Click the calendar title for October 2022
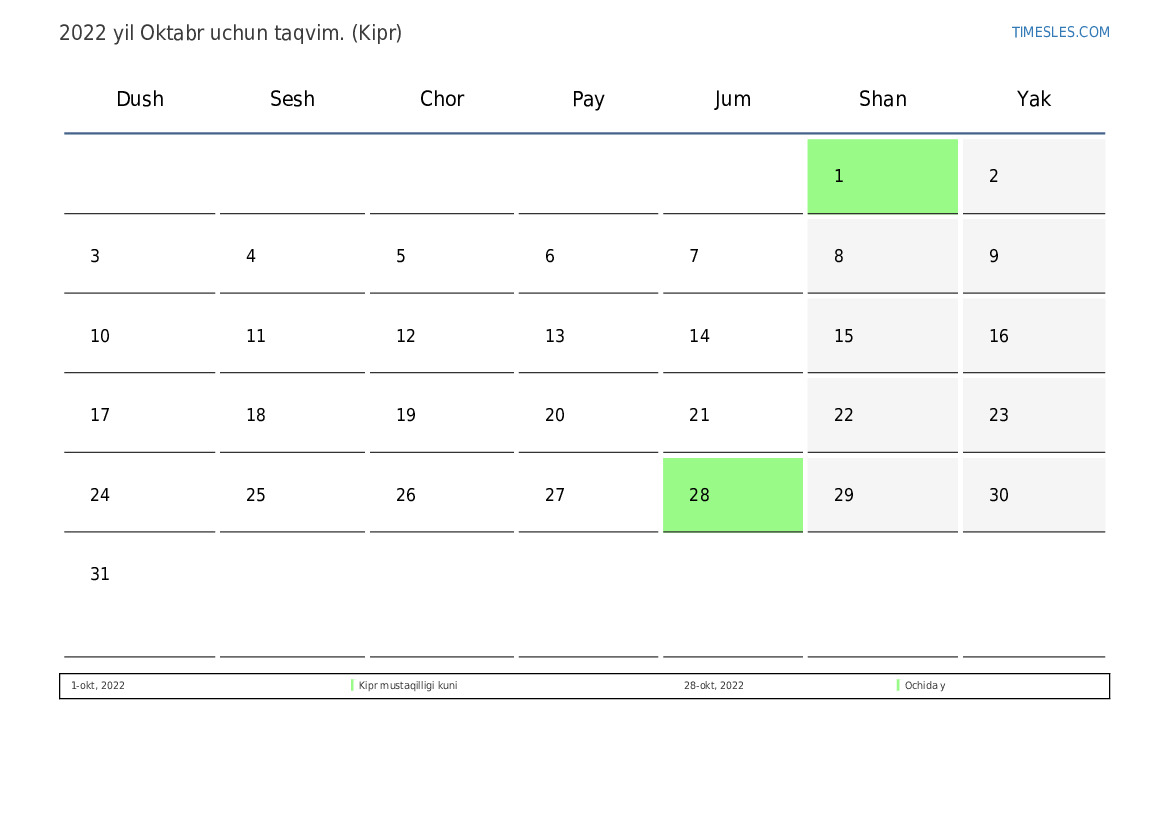 230,33
